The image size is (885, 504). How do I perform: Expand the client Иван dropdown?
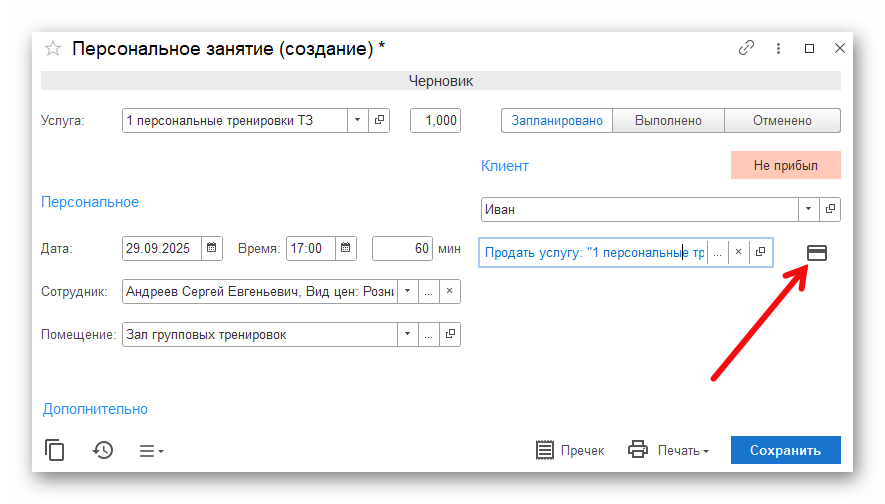pos(808,210)
